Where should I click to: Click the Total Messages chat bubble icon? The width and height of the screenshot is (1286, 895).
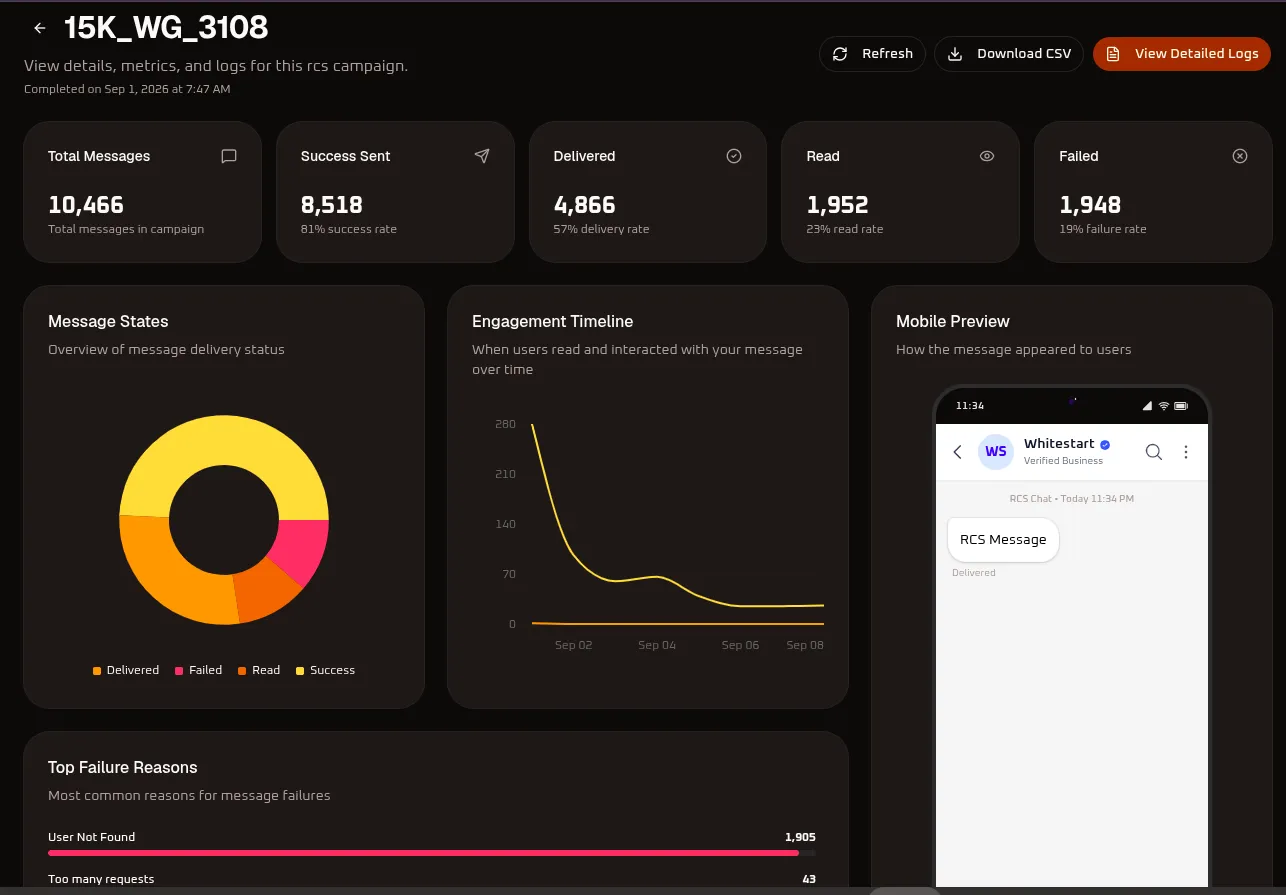tap(229, 156)
